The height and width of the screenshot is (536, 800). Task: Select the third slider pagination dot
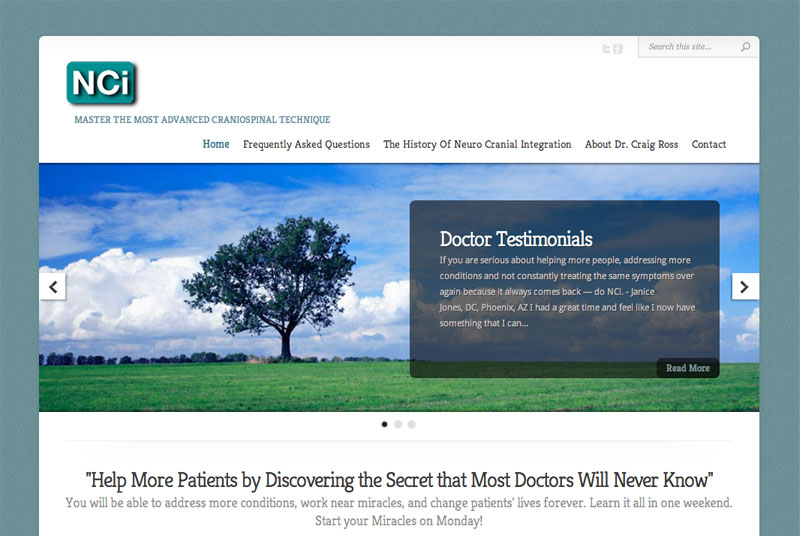tap(411, 424)
